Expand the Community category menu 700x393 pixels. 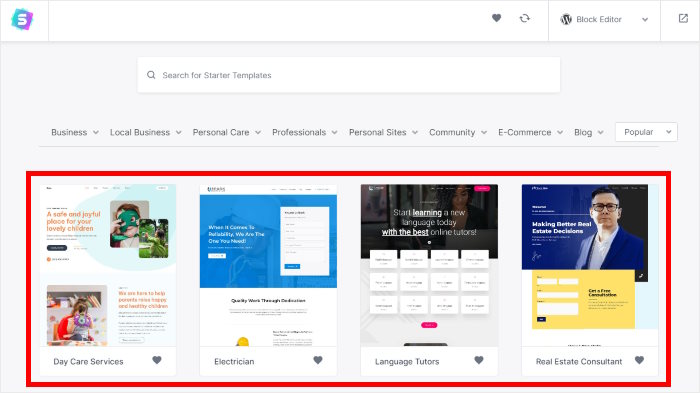pyautogui.click(x=458, y=132)
